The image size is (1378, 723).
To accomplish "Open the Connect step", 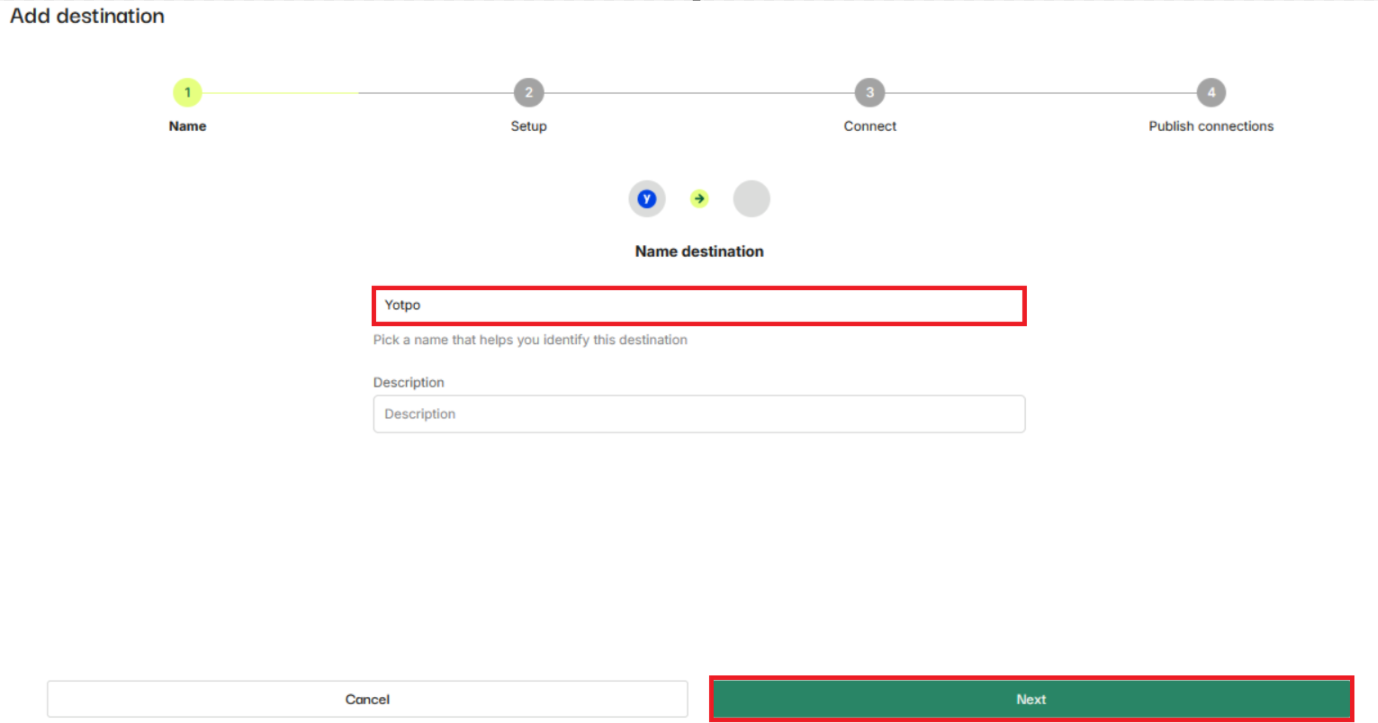I will click(x=869, y=126).
